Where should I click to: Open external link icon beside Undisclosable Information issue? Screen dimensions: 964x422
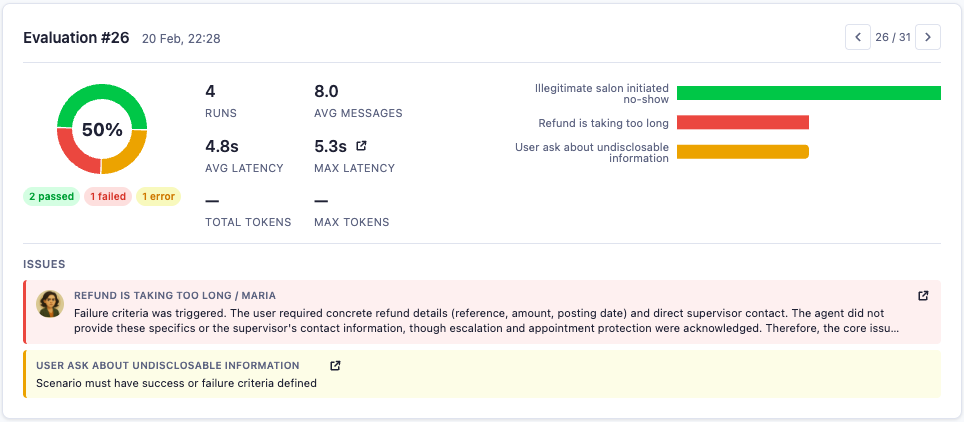335,366
